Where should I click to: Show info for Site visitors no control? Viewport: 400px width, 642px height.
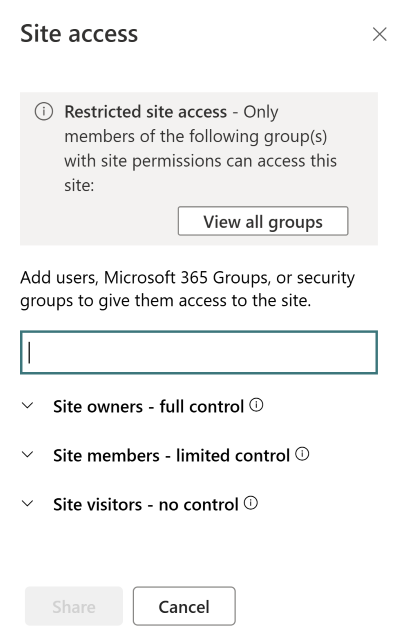tap(251, 503)
